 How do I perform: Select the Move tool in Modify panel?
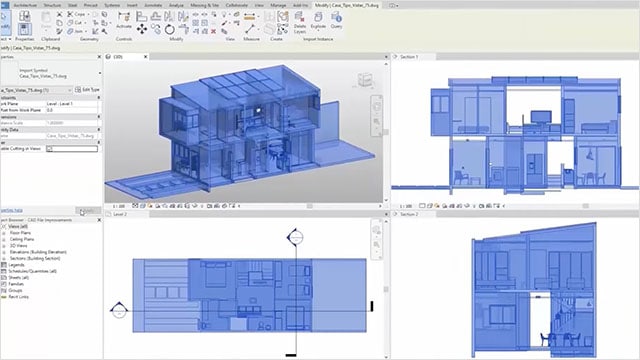click(x=142, y=29)
